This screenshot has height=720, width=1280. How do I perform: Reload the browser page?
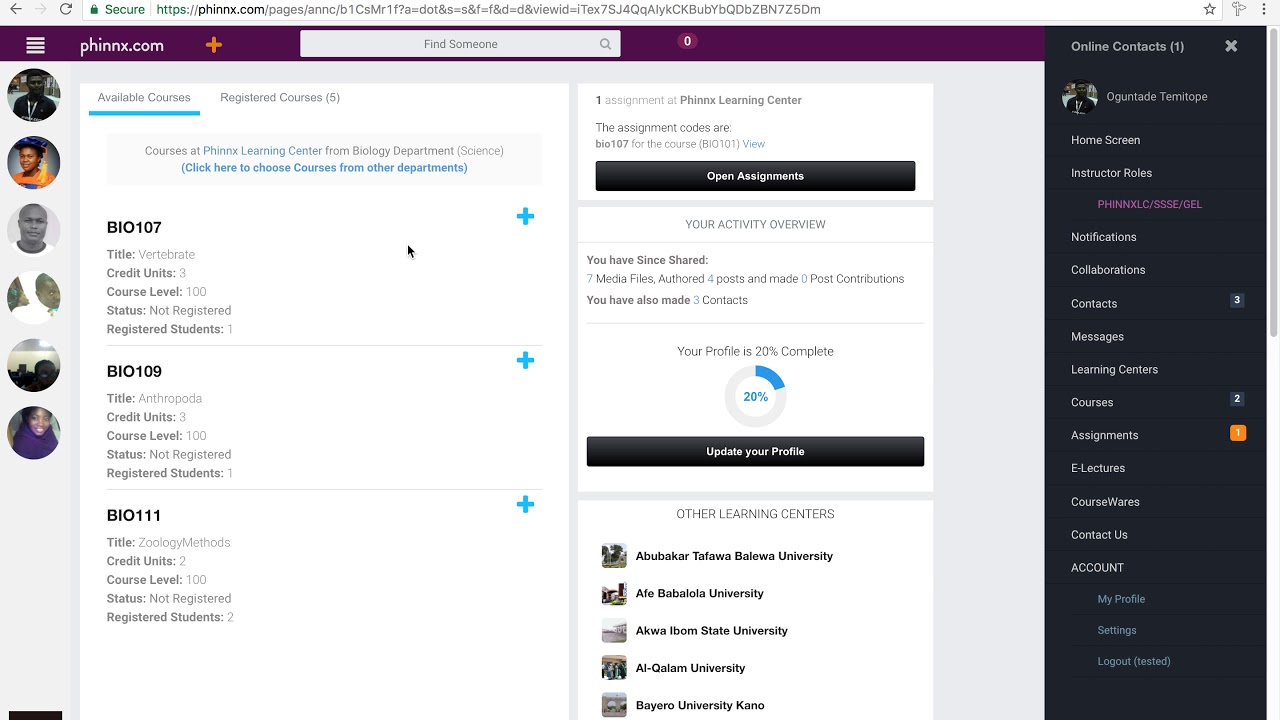(x=66, y=9)
